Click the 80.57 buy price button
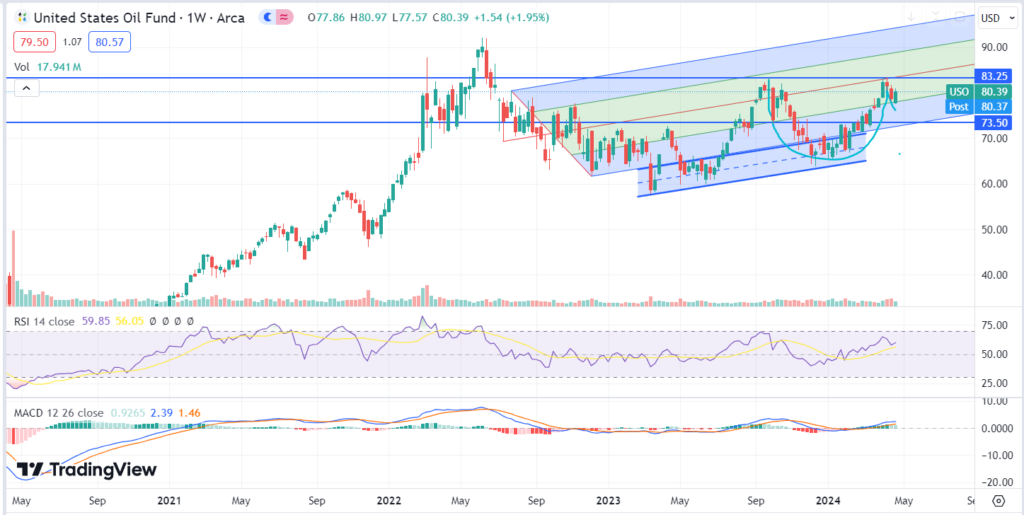 click(110, 43)
